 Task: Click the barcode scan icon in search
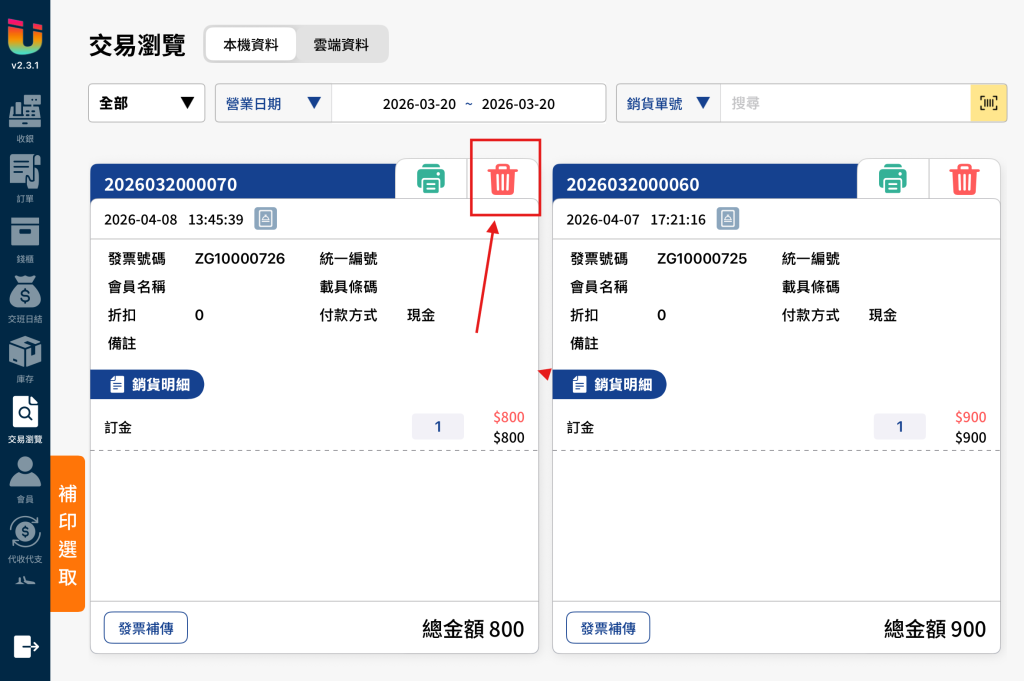coord(988,103)
